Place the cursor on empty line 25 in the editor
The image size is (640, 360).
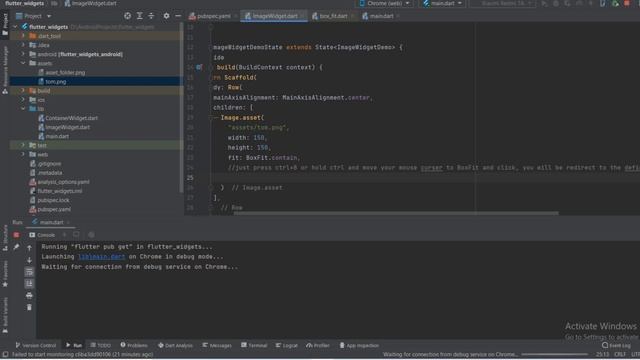(424, 178)
